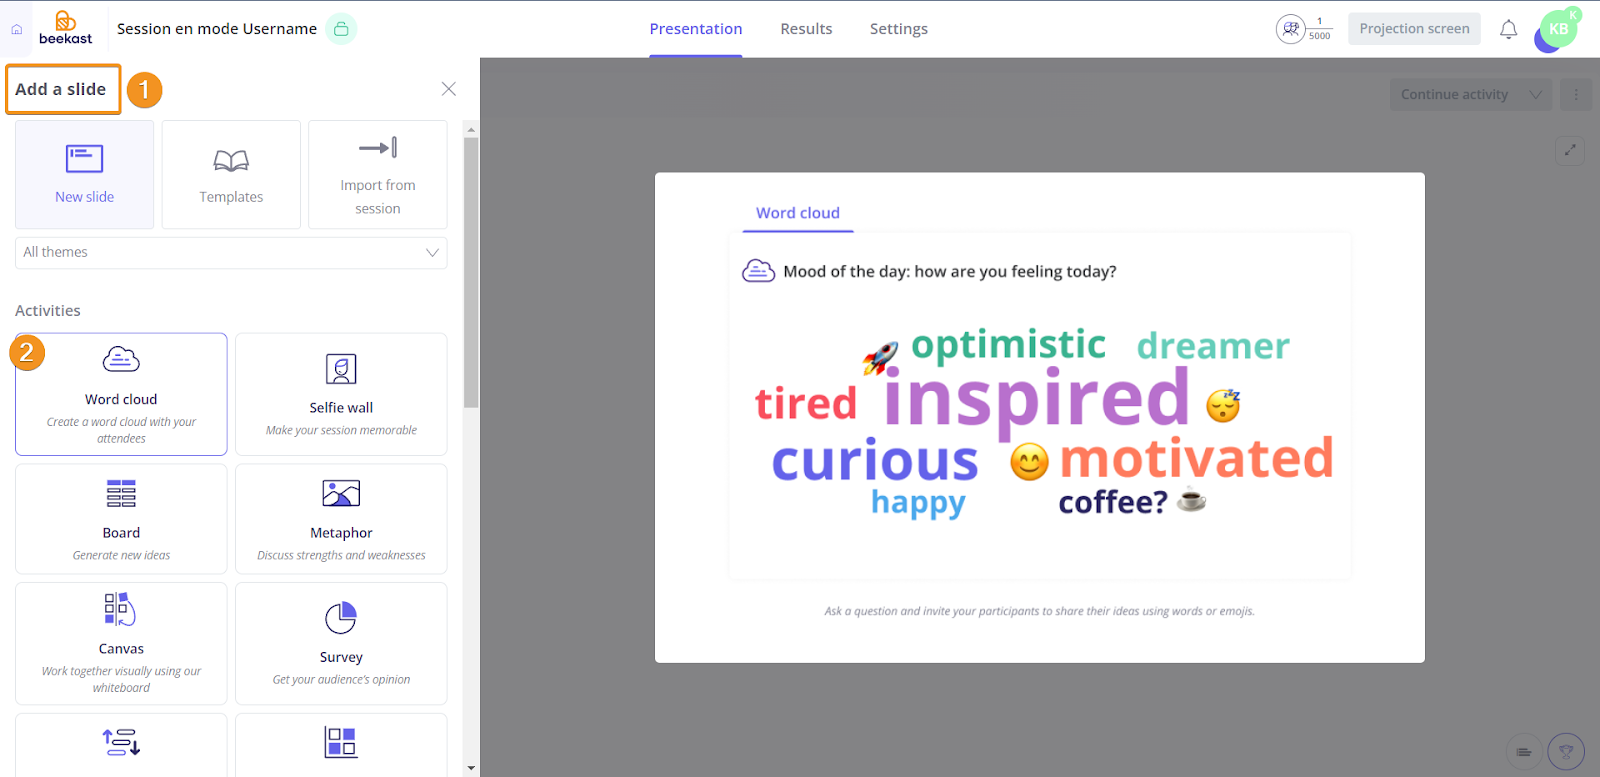The image size is (1600, 777).
Task: Expand the All themes dropdown
Action: click(x=231, y=253)
